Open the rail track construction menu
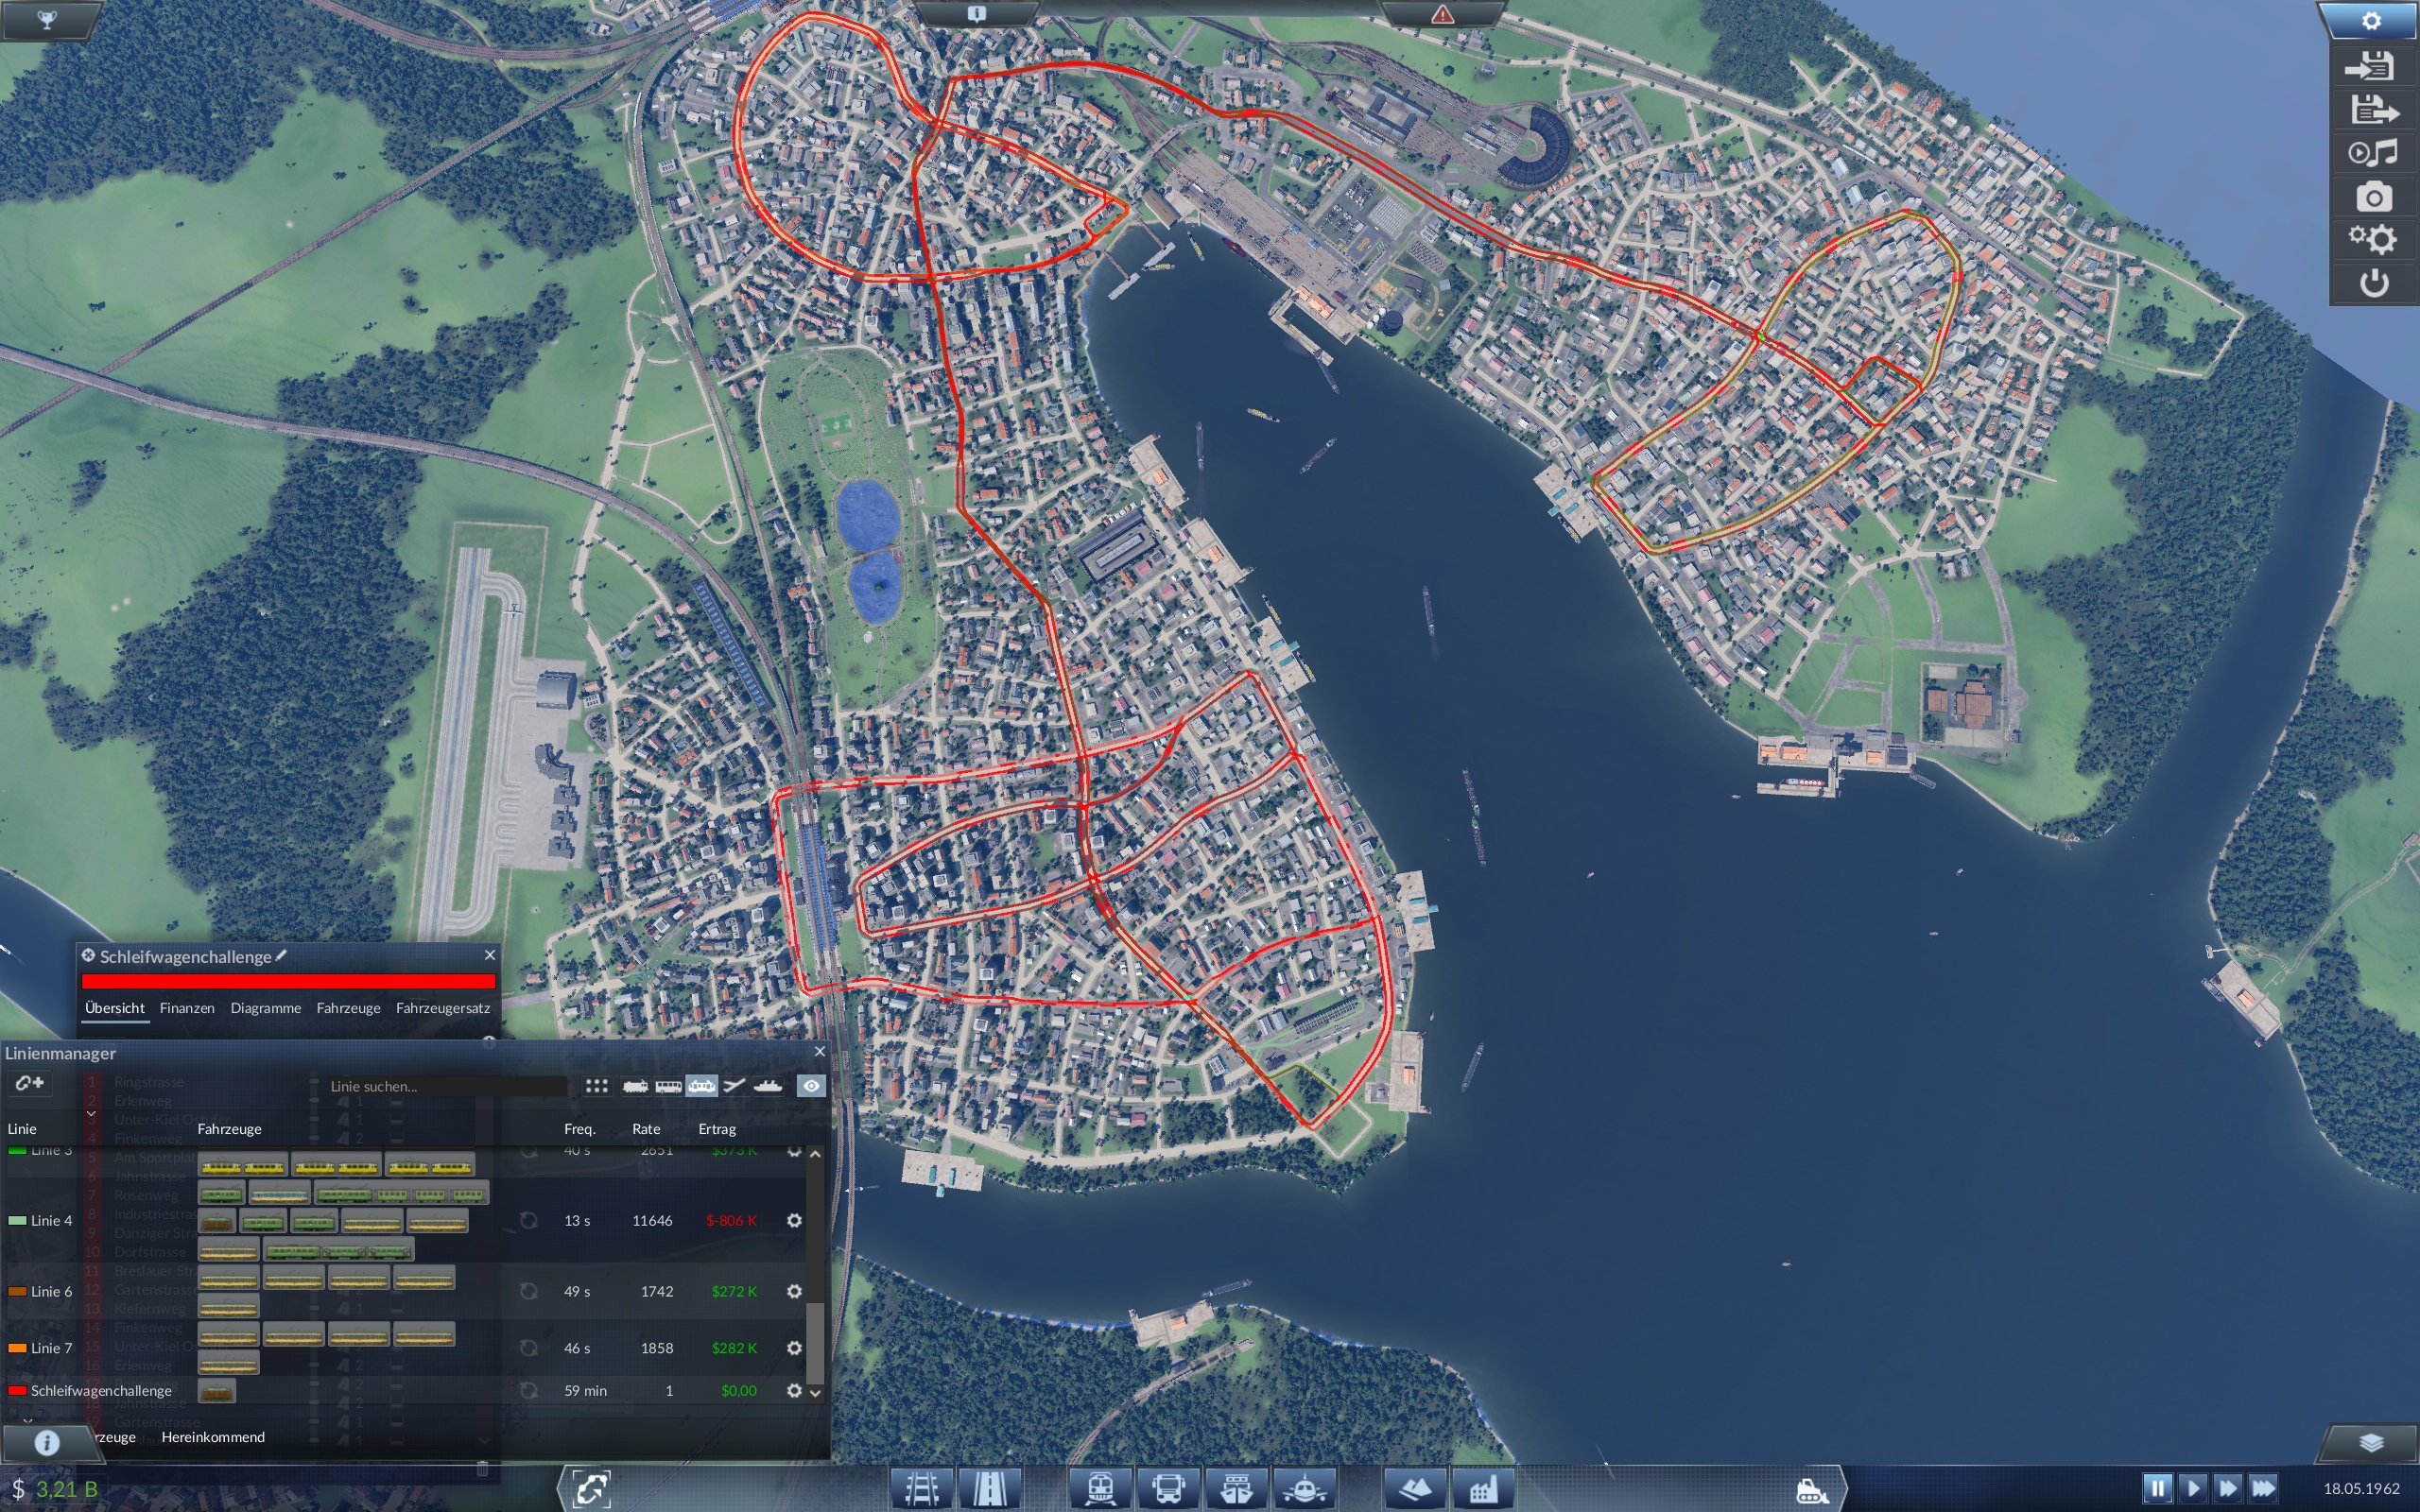The width and height of the screenshot is (2420, 1512). tap(922, 1489)
